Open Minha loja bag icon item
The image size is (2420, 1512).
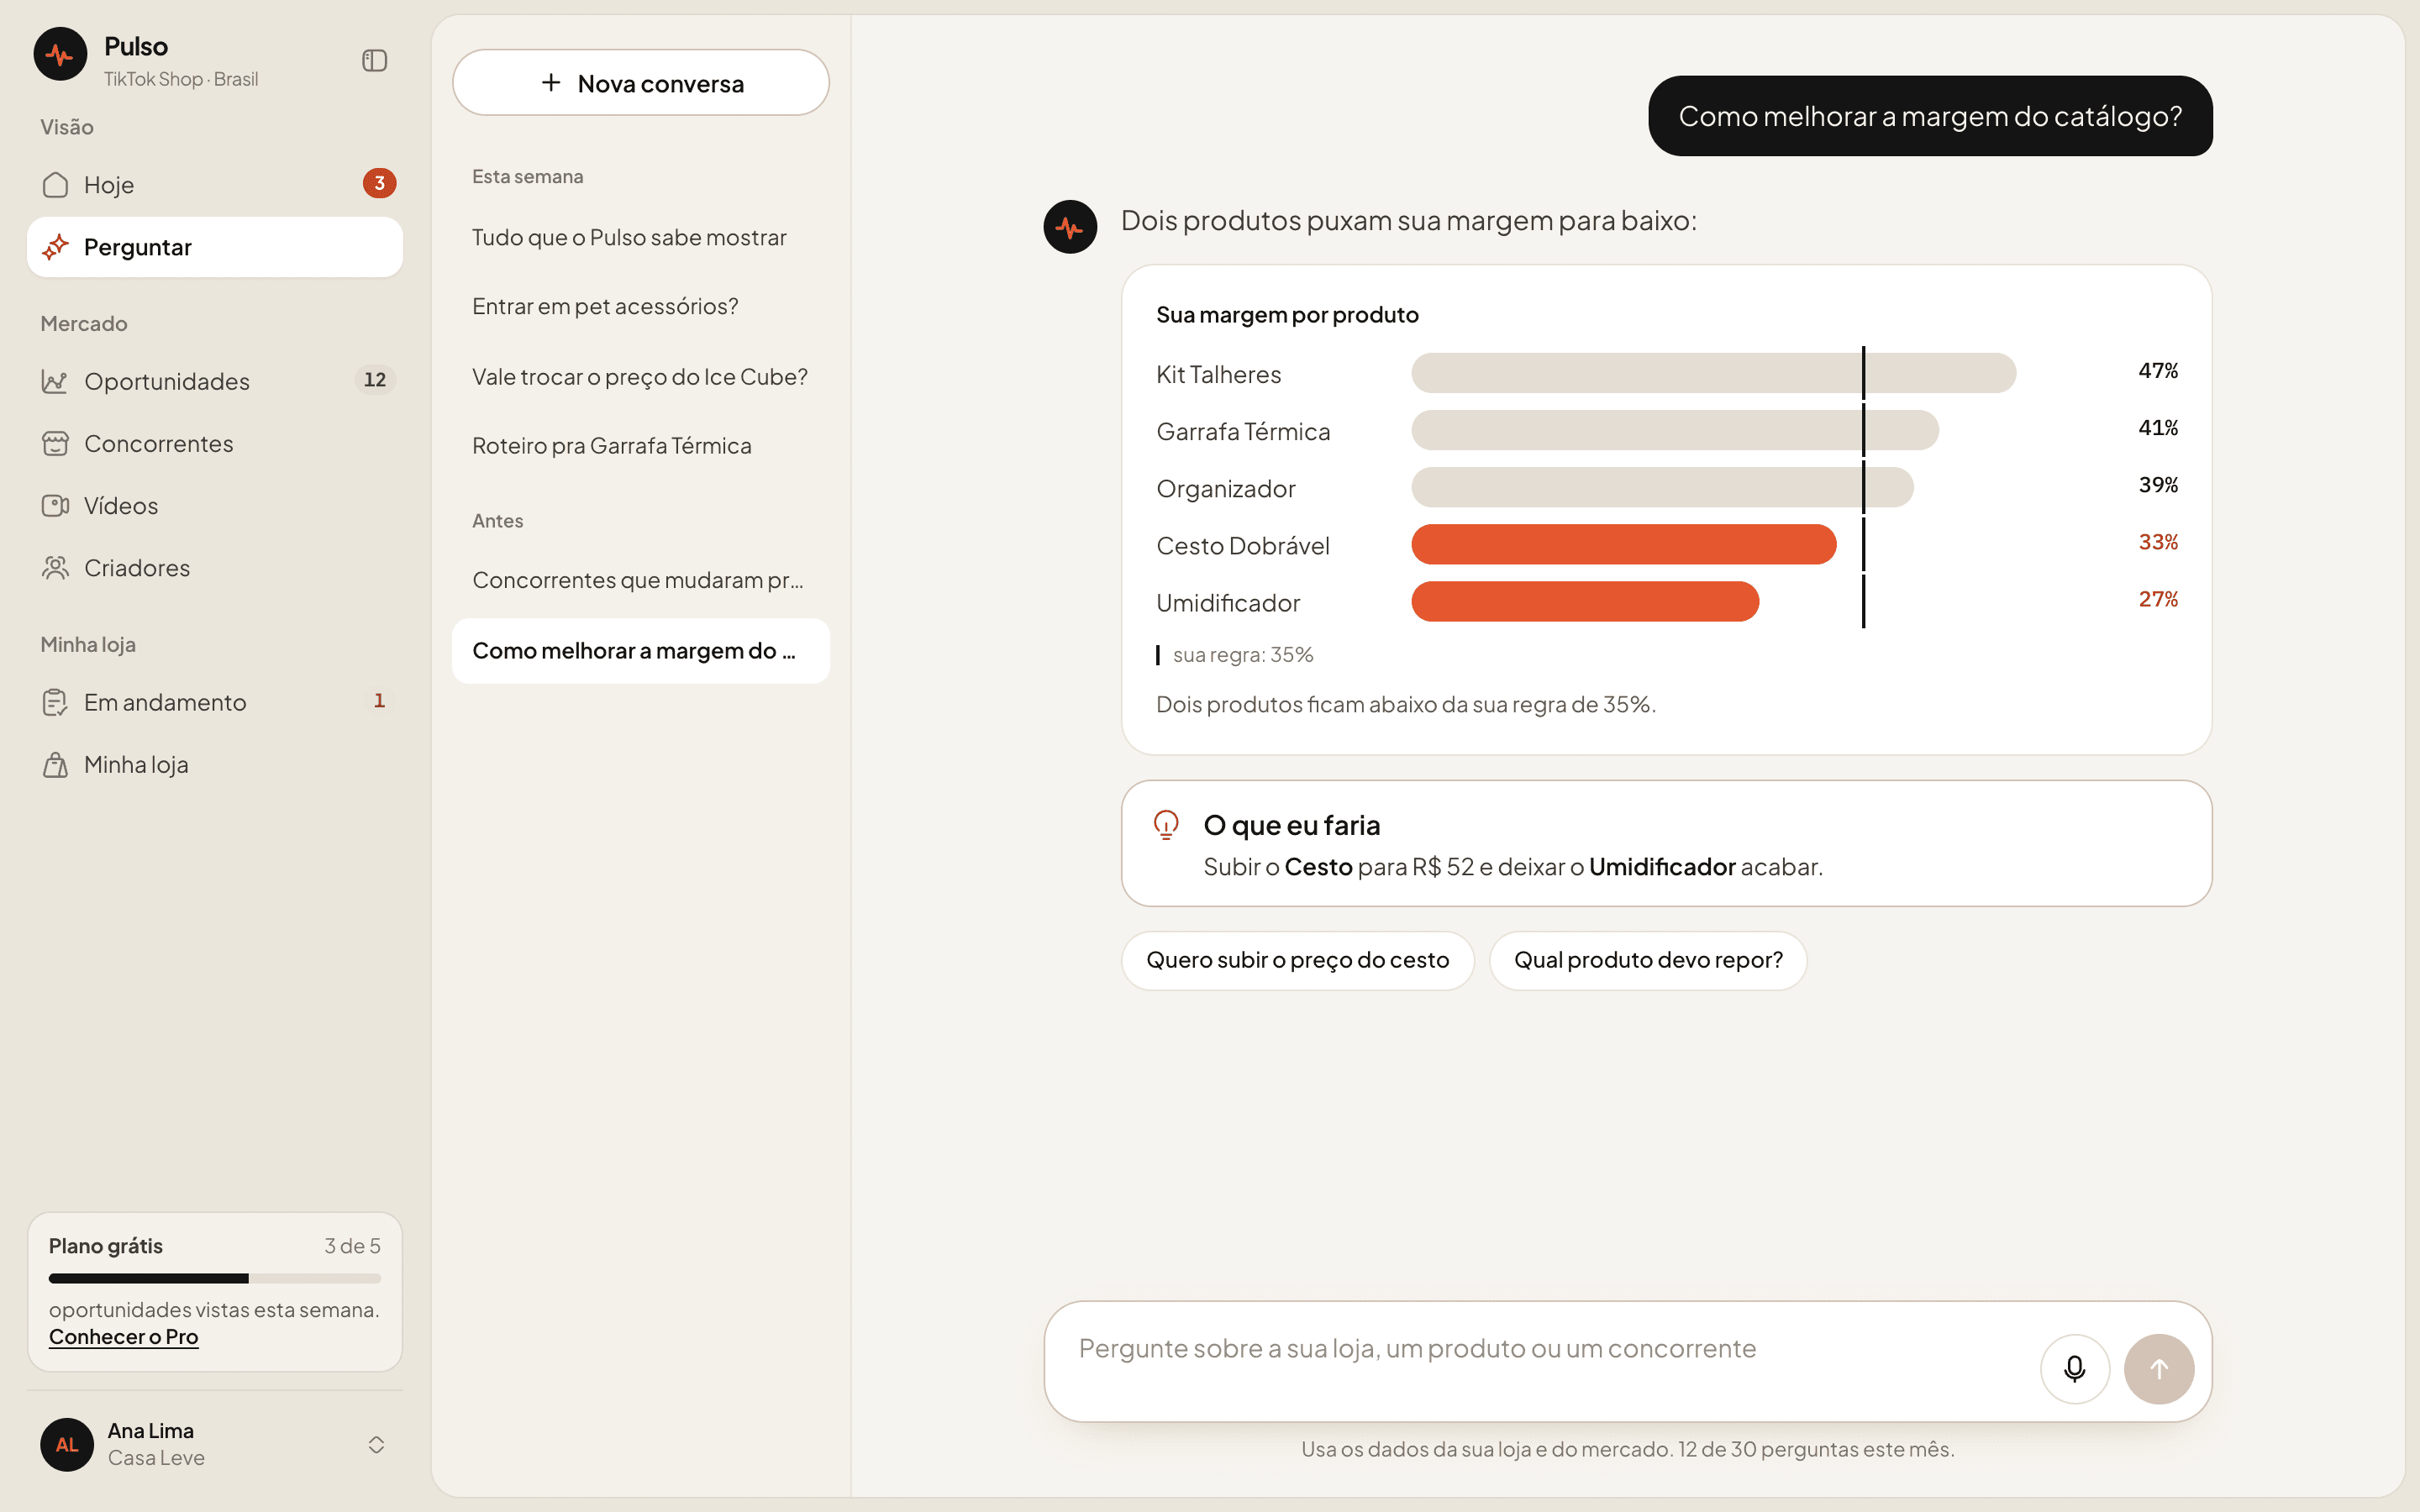[x=215, y=764]
